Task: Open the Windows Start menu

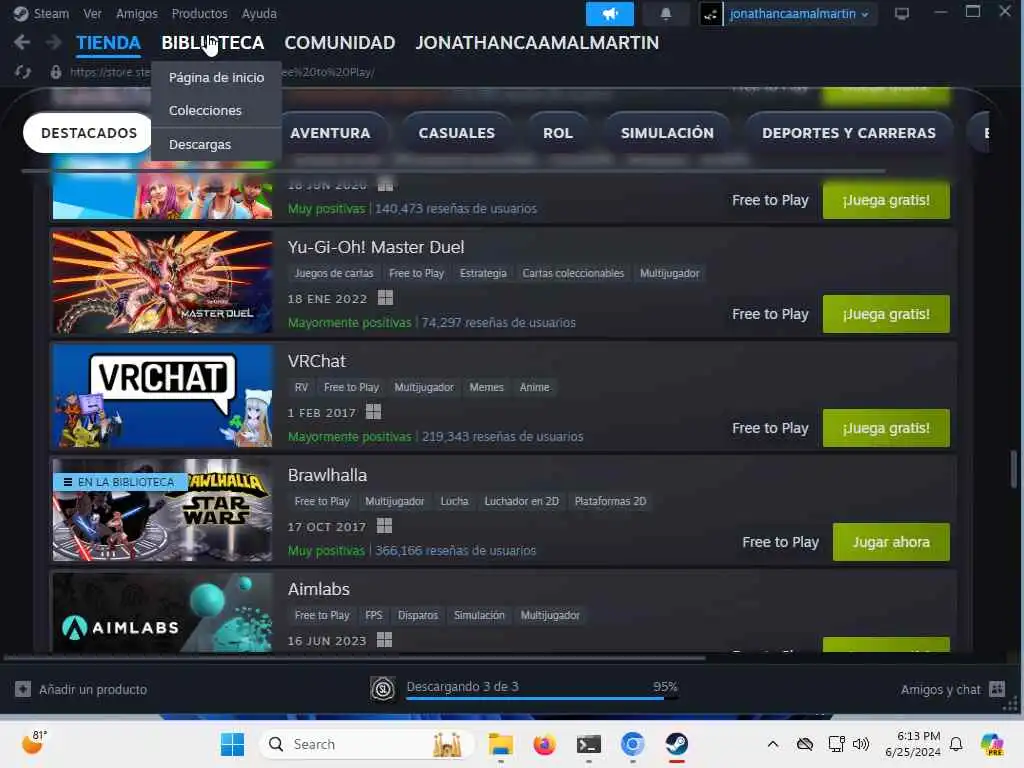Action: (x=232, y=744)
